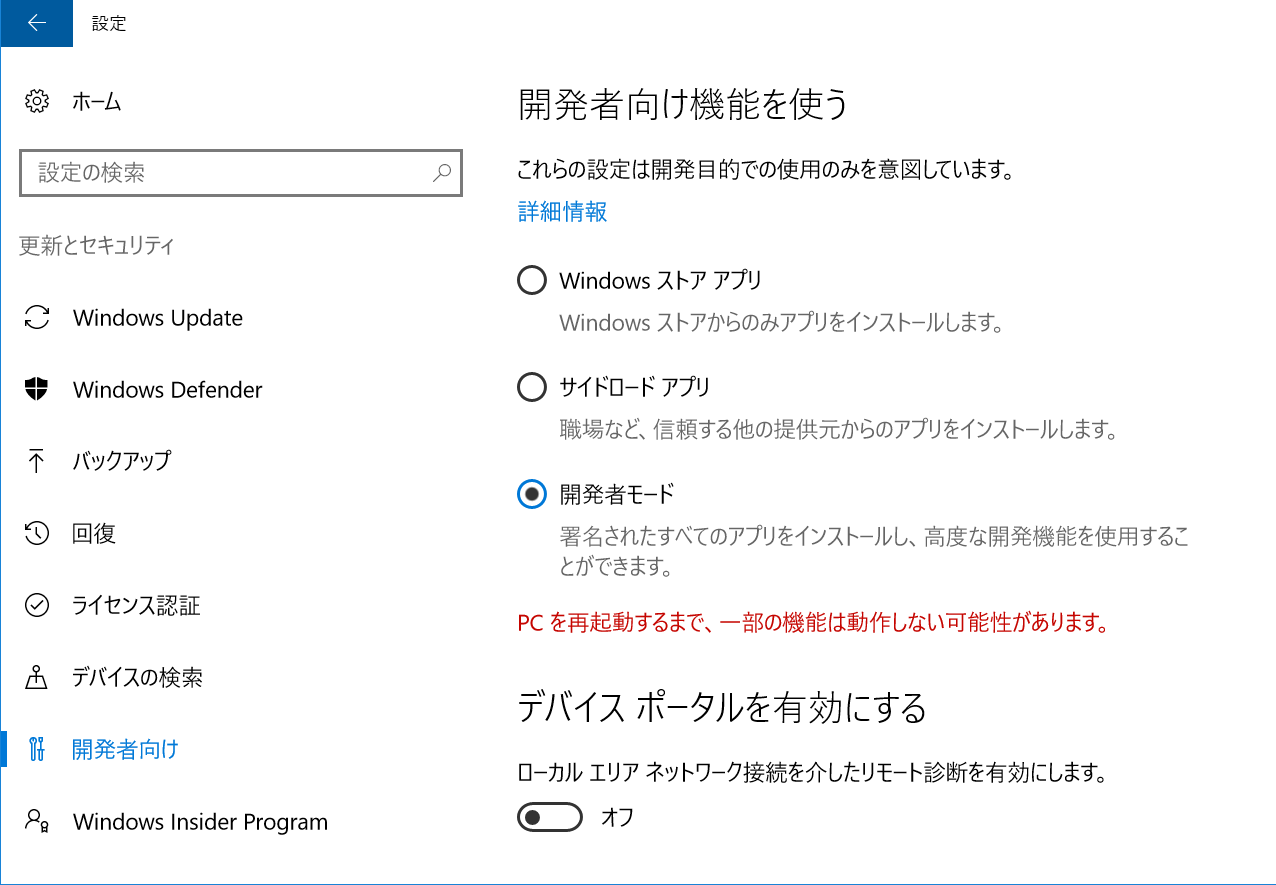Click the Find My Device icon

(37, 677)
